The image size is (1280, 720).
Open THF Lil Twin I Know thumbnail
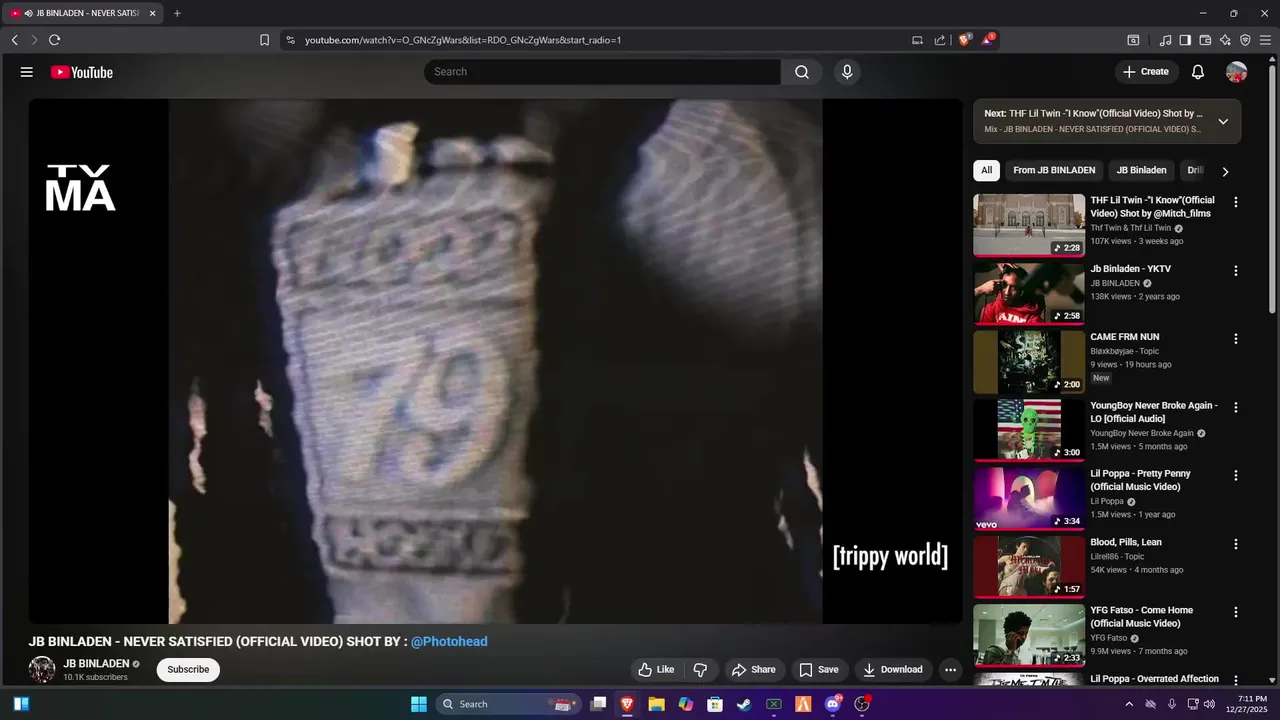click(x=1029, y=225)
